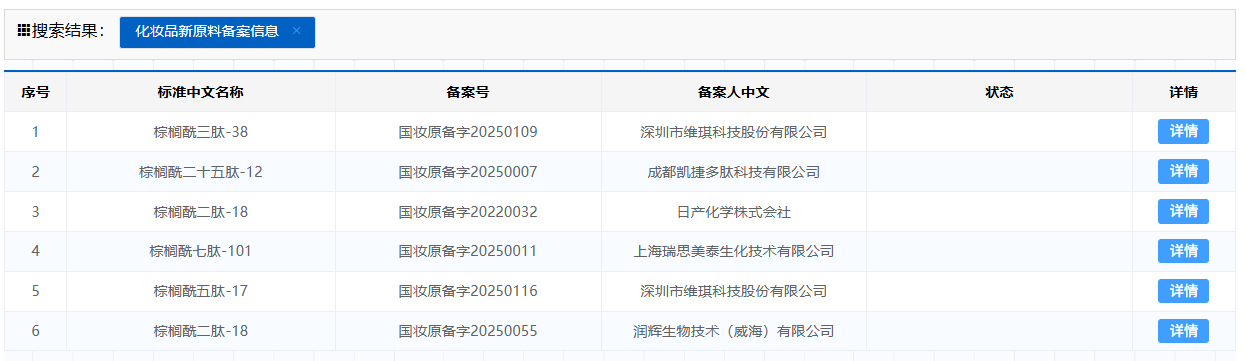
Task: Select the cell 棕榈酰五肽-17
Action: point(200,291)
